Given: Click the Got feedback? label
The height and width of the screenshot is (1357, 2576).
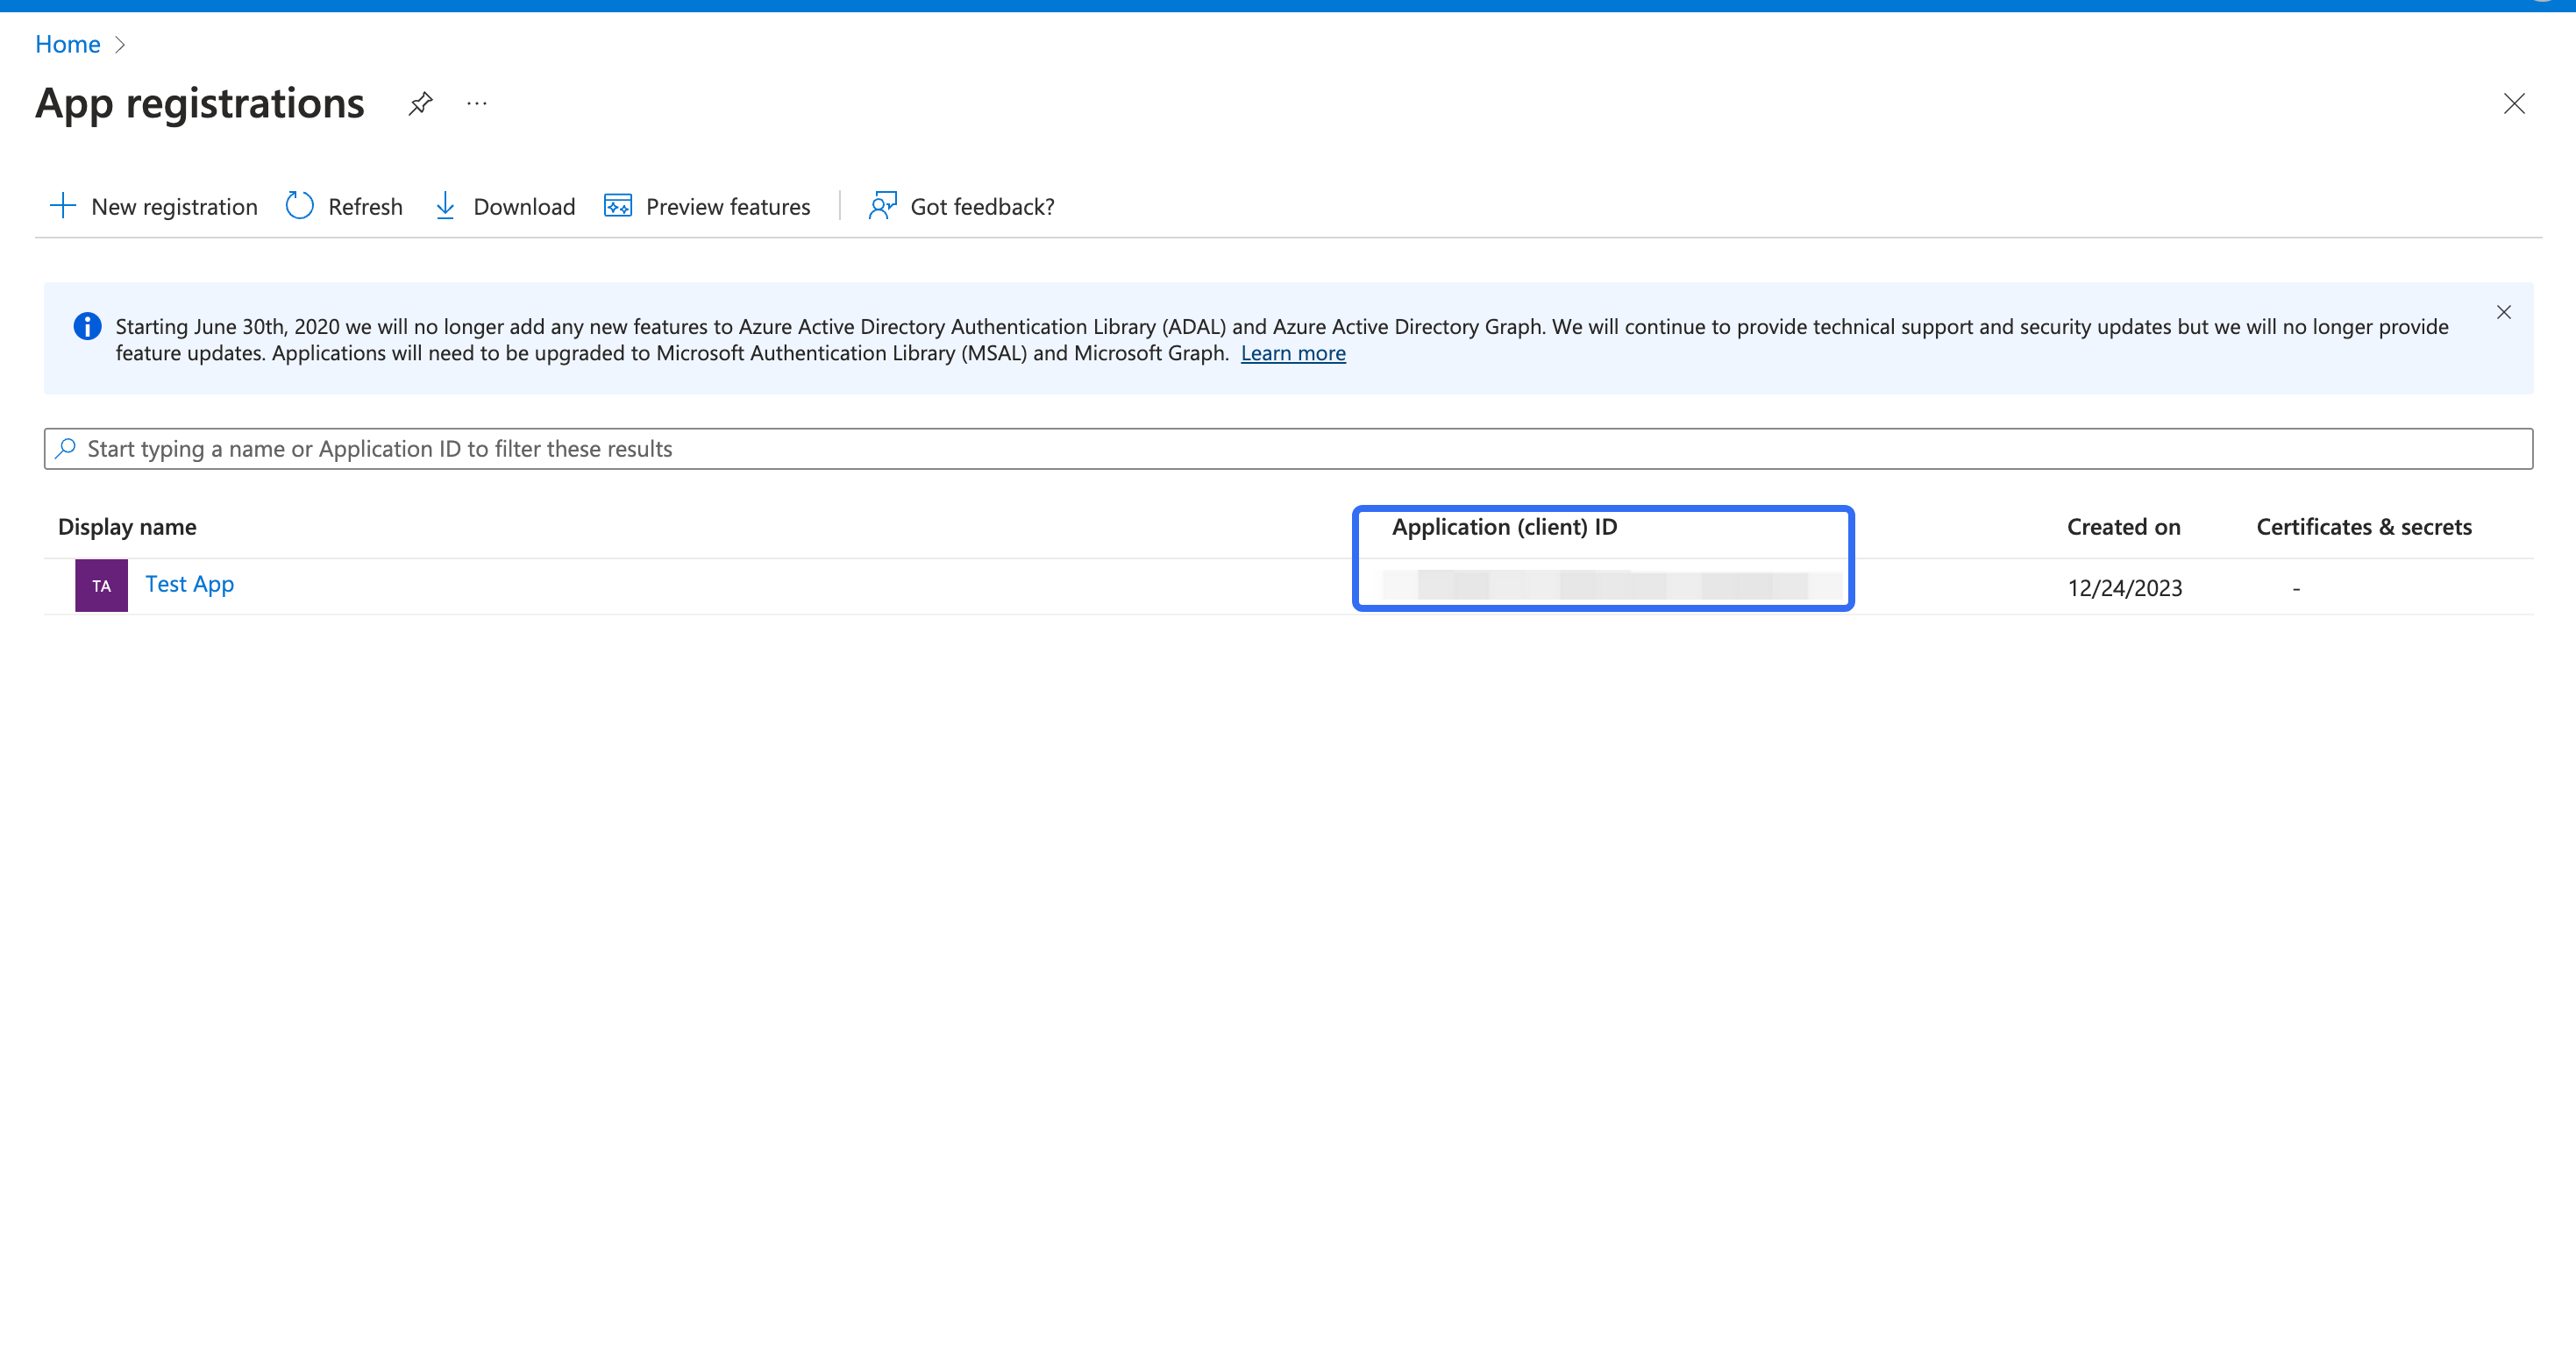Looking at the screenshot, I should [x=982, y=206].
